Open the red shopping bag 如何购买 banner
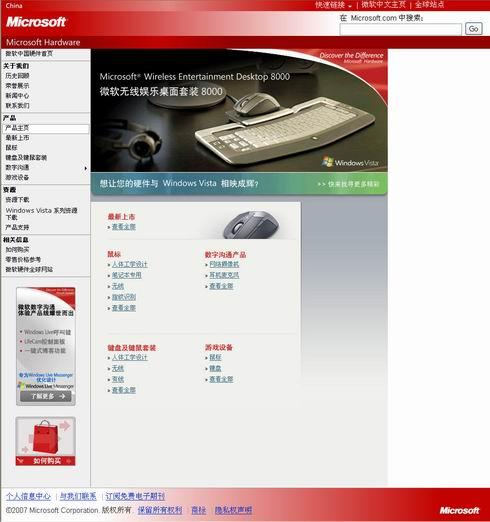 point(45,441)
